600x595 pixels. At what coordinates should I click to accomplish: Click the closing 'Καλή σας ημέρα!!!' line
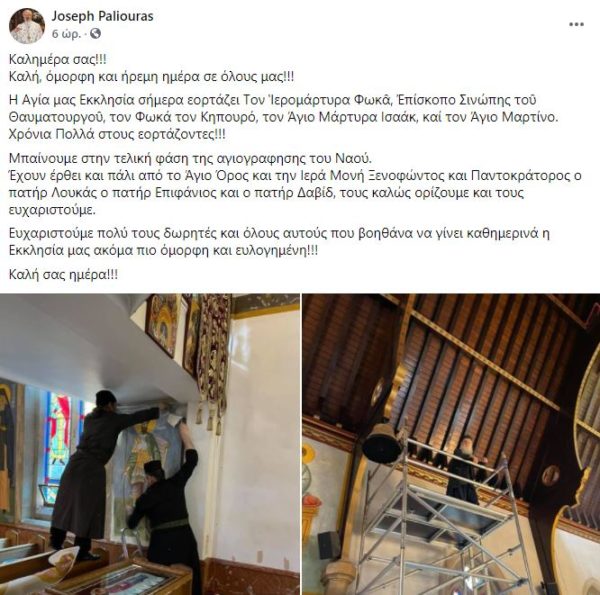point(64,275)
